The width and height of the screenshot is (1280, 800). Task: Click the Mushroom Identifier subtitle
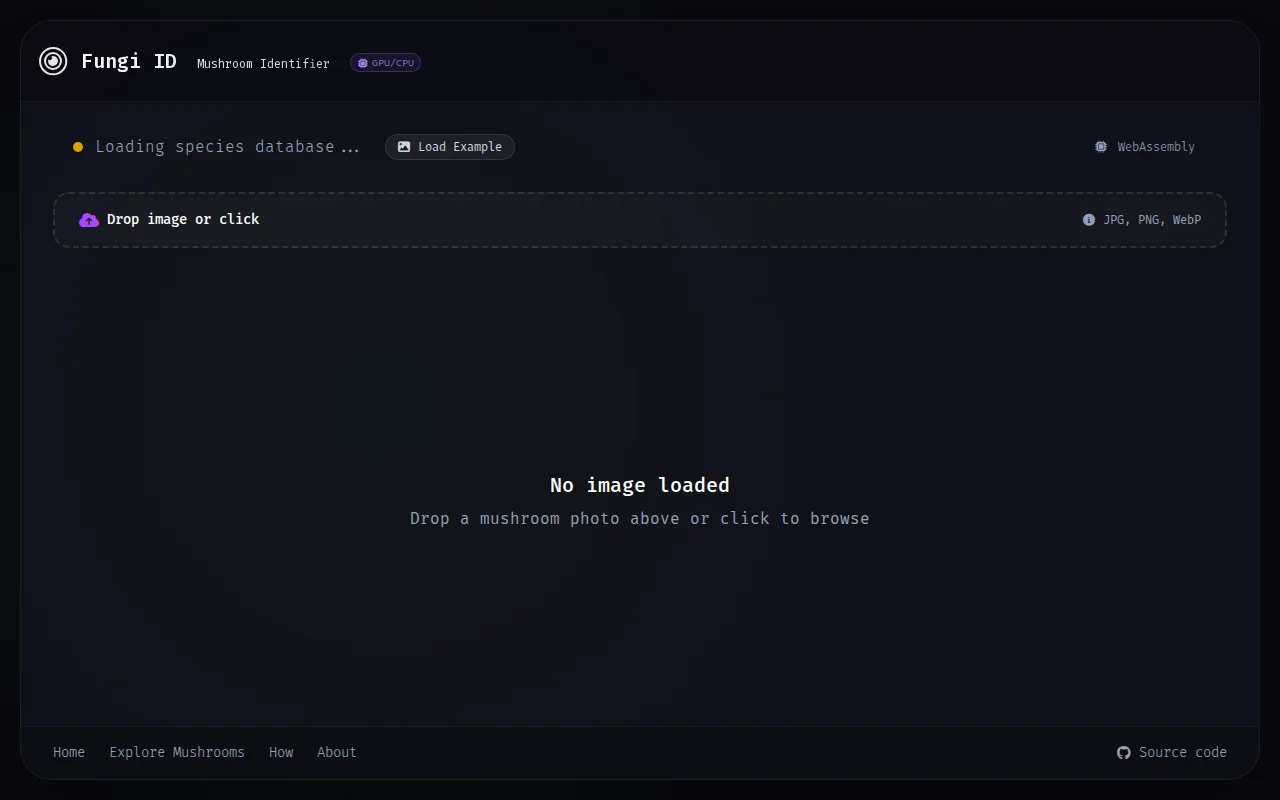pyautogui.click(x=263, y=63)
